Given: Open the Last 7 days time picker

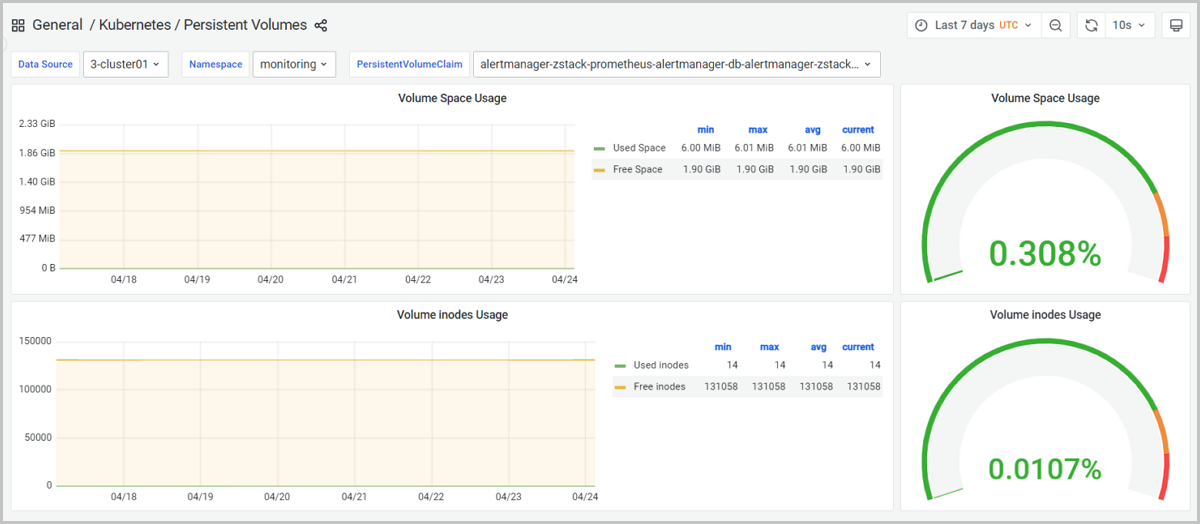Looking at the screenshot, I should click(x=973, y=25).
